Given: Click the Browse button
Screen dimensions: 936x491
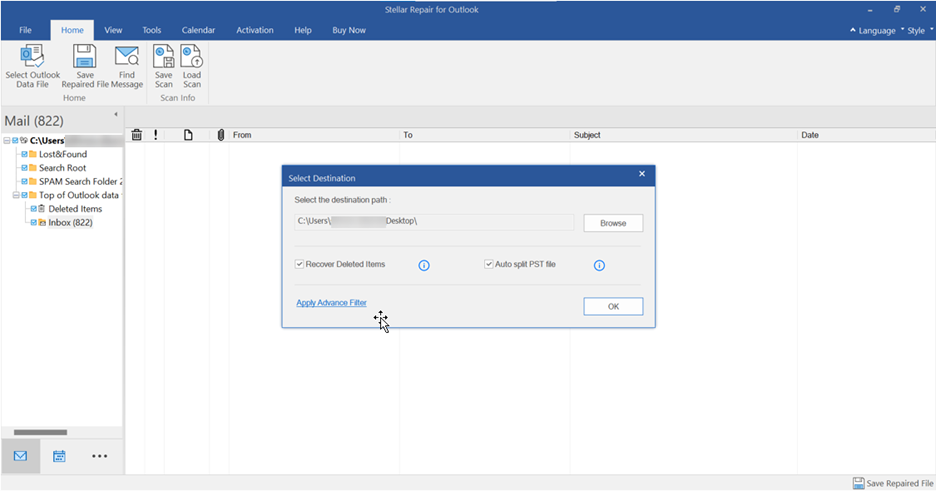Looking at the screenshot, I should [x=613, y=223].
